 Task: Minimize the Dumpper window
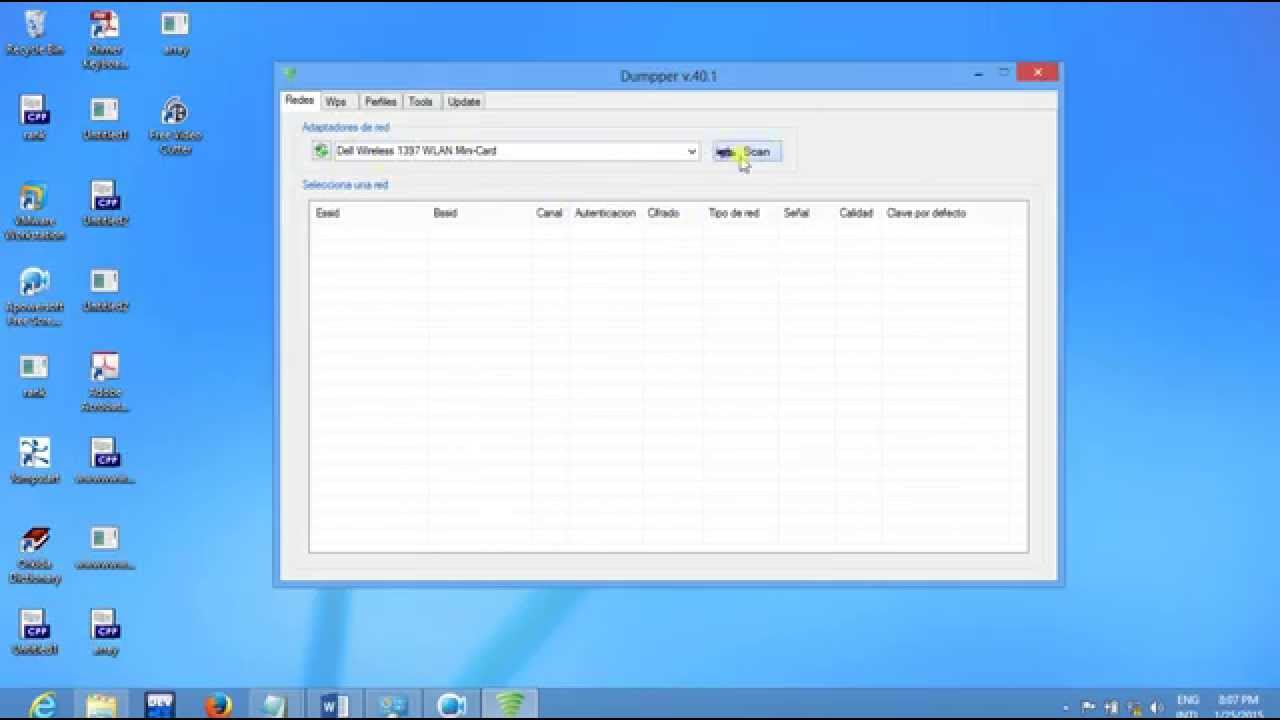coord(977,73)
